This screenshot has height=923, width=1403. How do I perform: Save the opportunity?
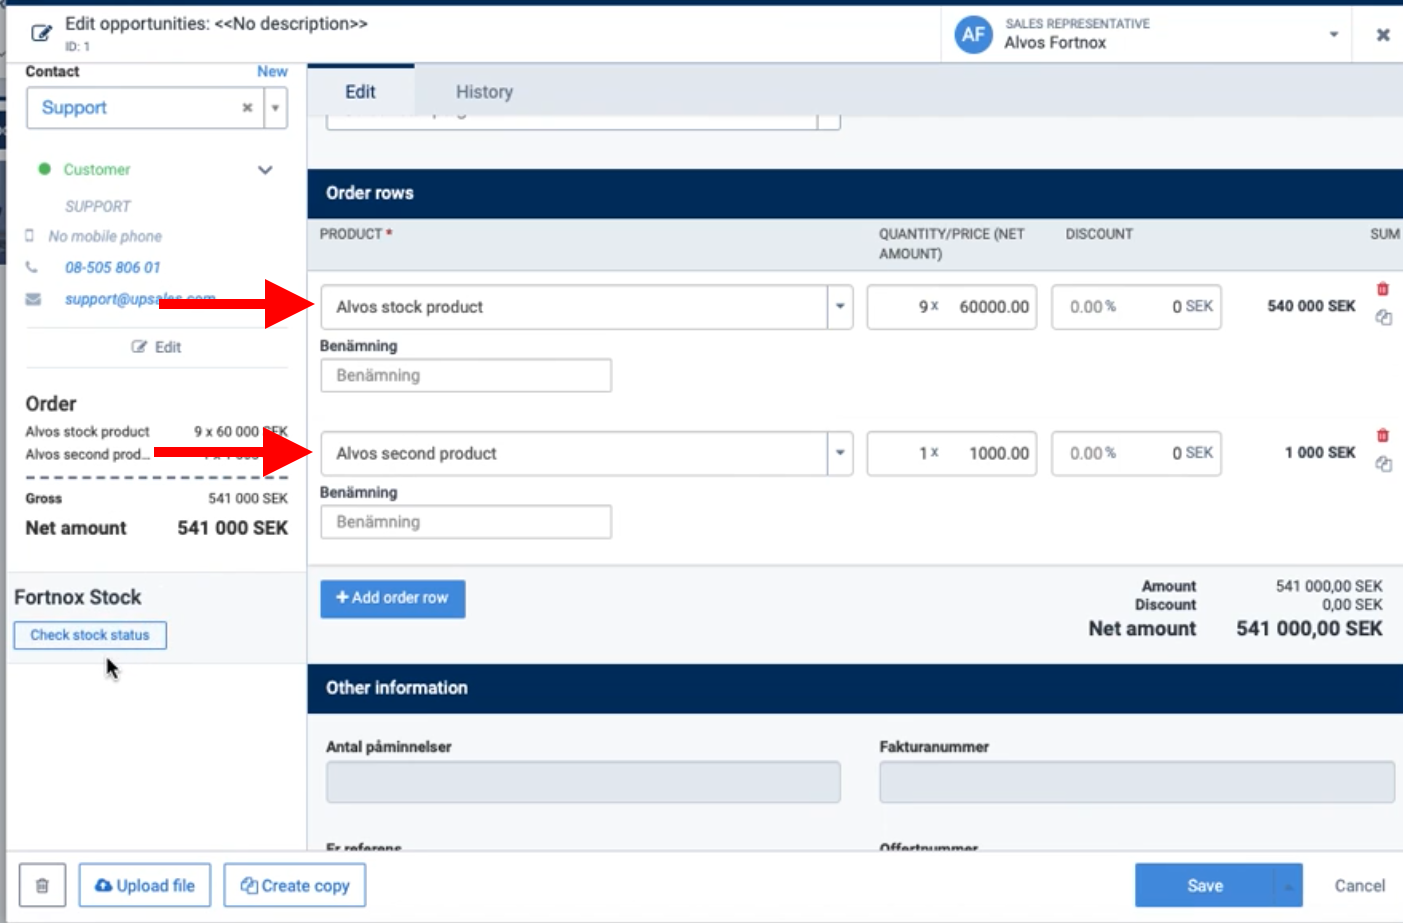1205,885
